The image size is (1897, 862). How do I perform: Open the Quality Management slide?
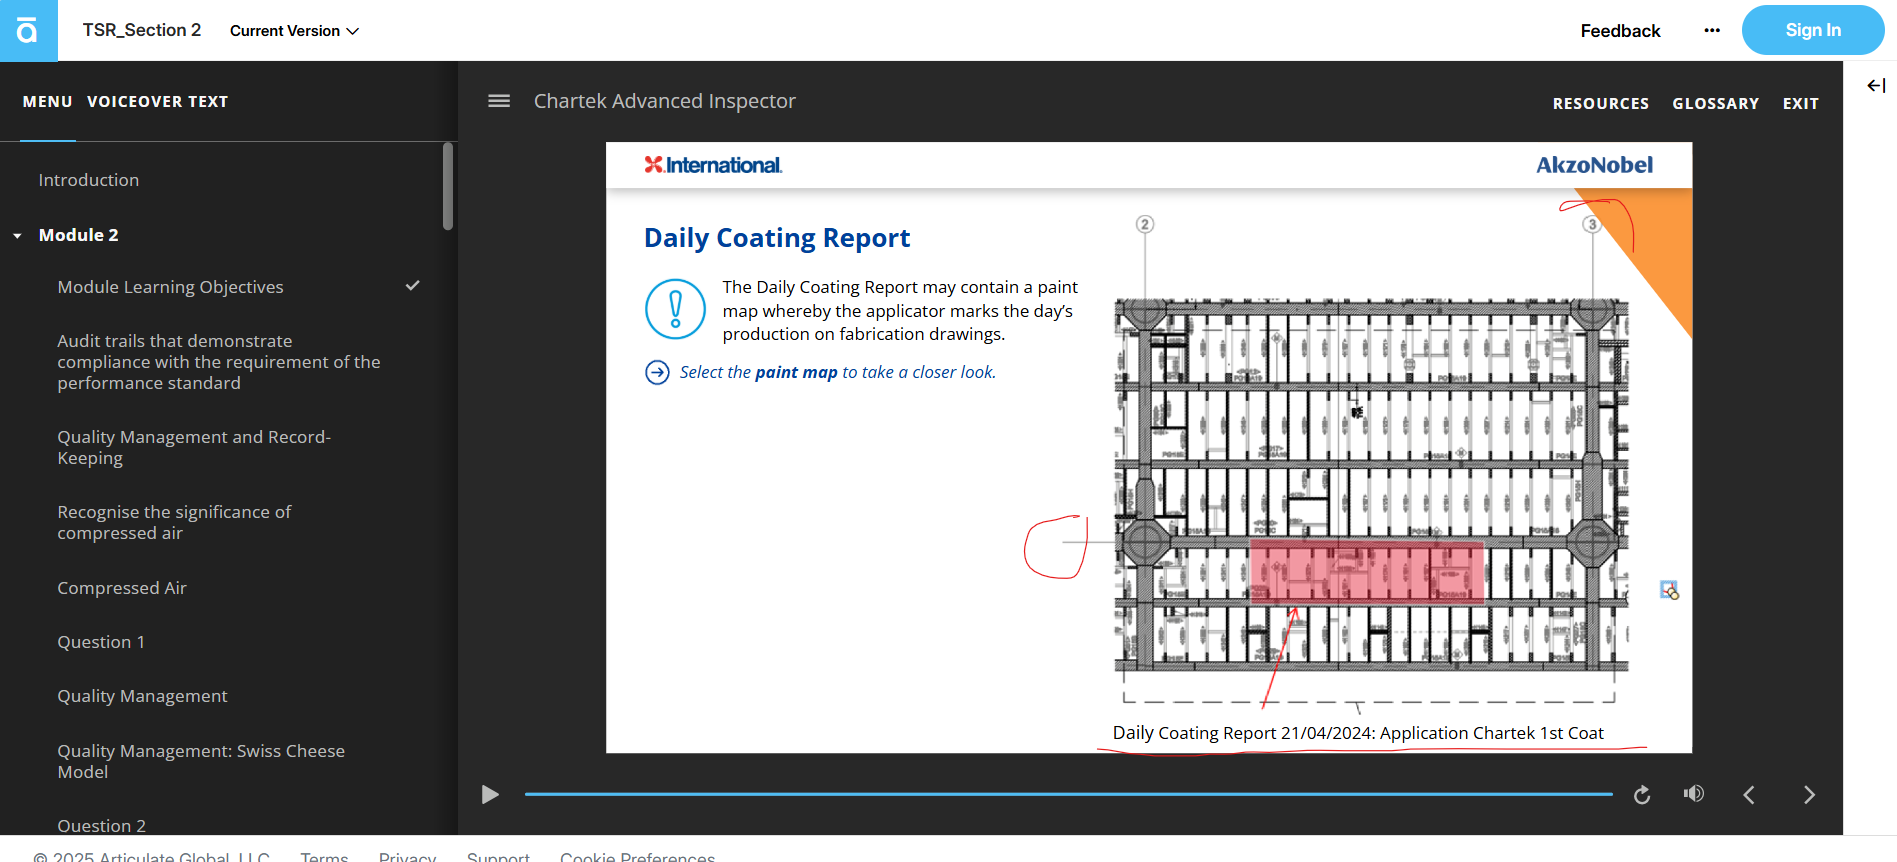tap(142, 696)
